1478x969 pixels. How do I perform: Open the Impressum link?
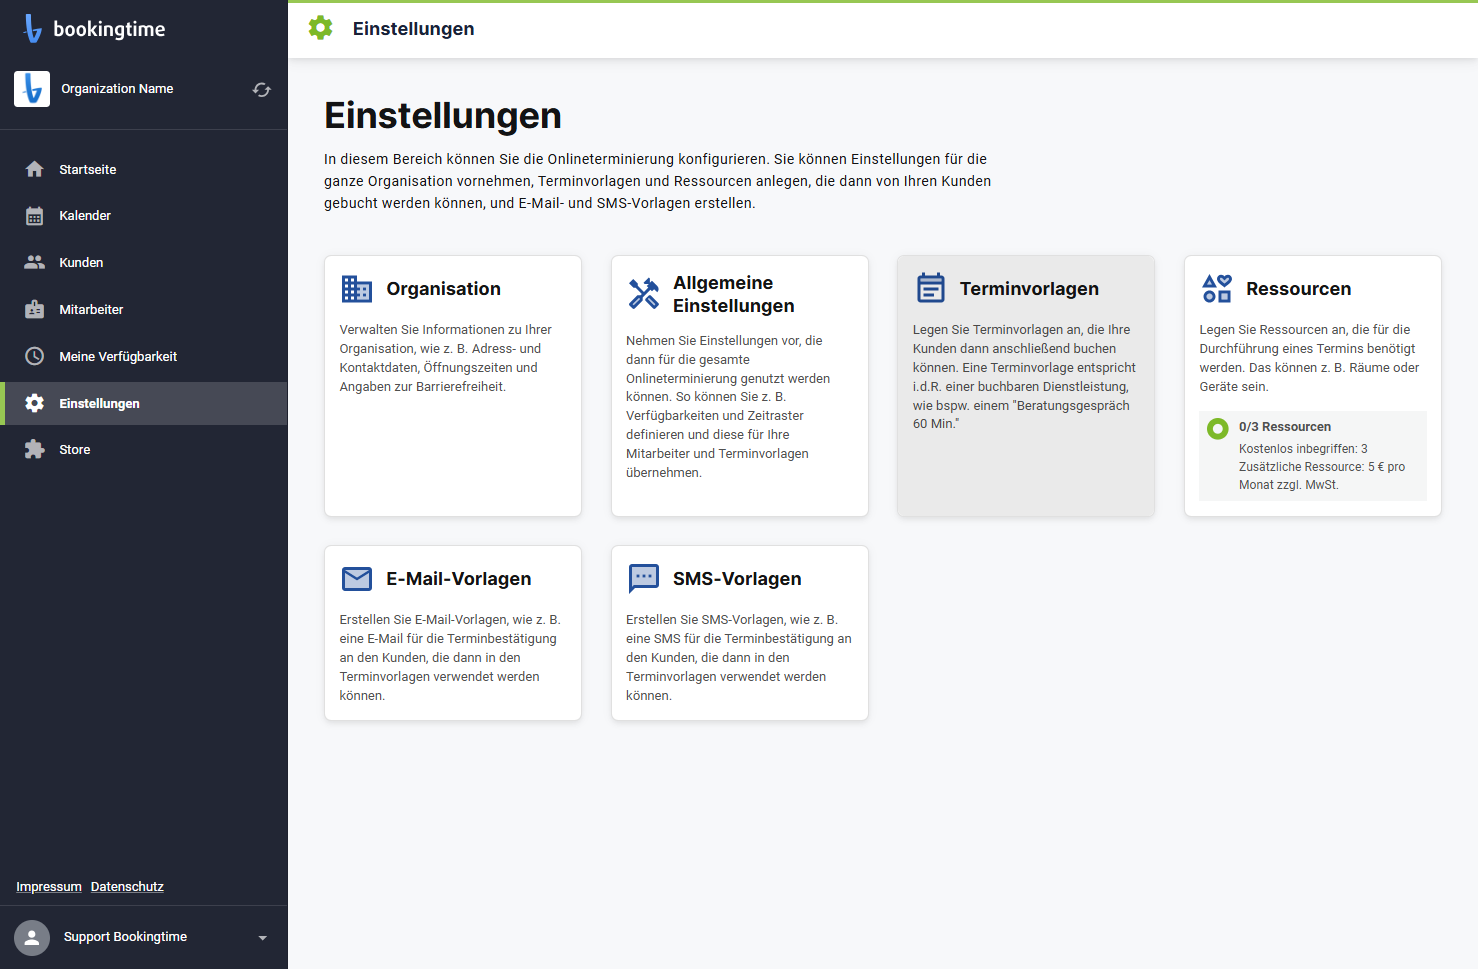(49, 887)
